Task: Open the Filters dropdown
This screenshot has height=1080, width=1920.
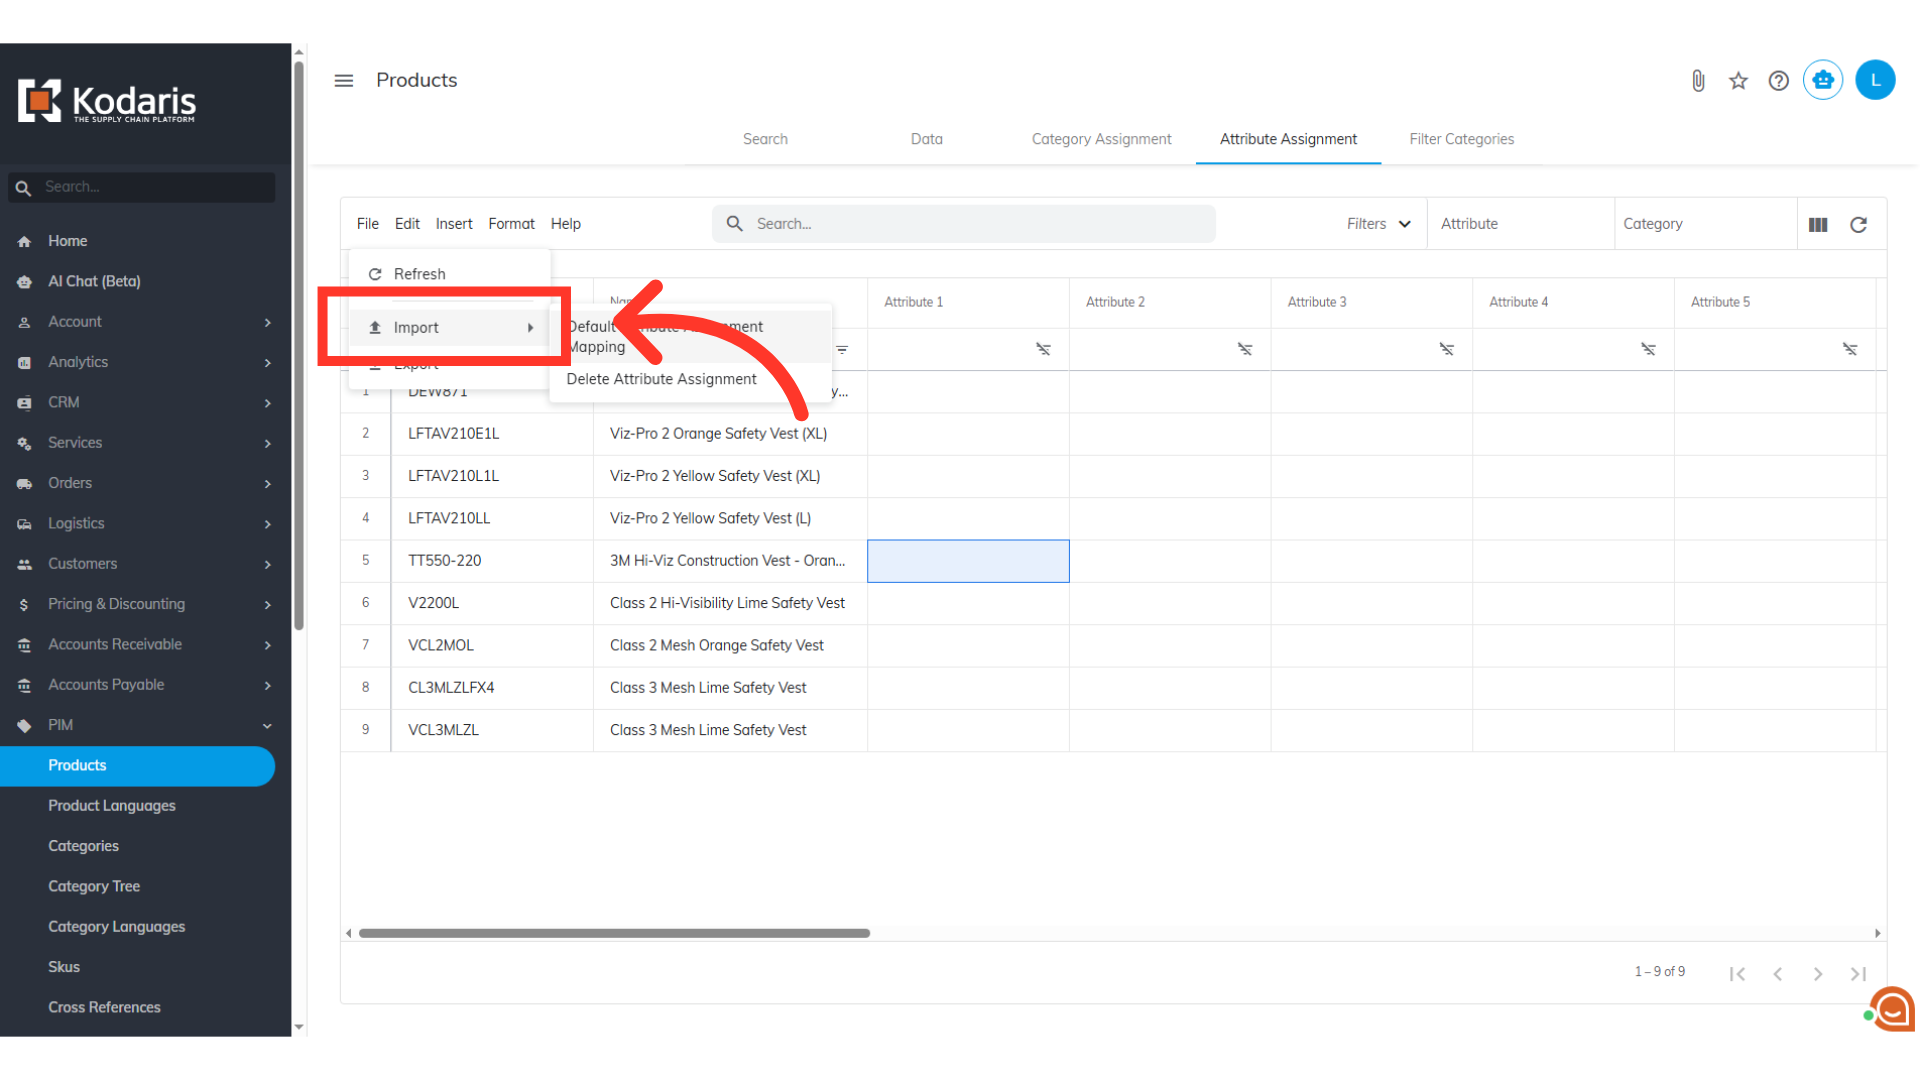Action: 1378,224
